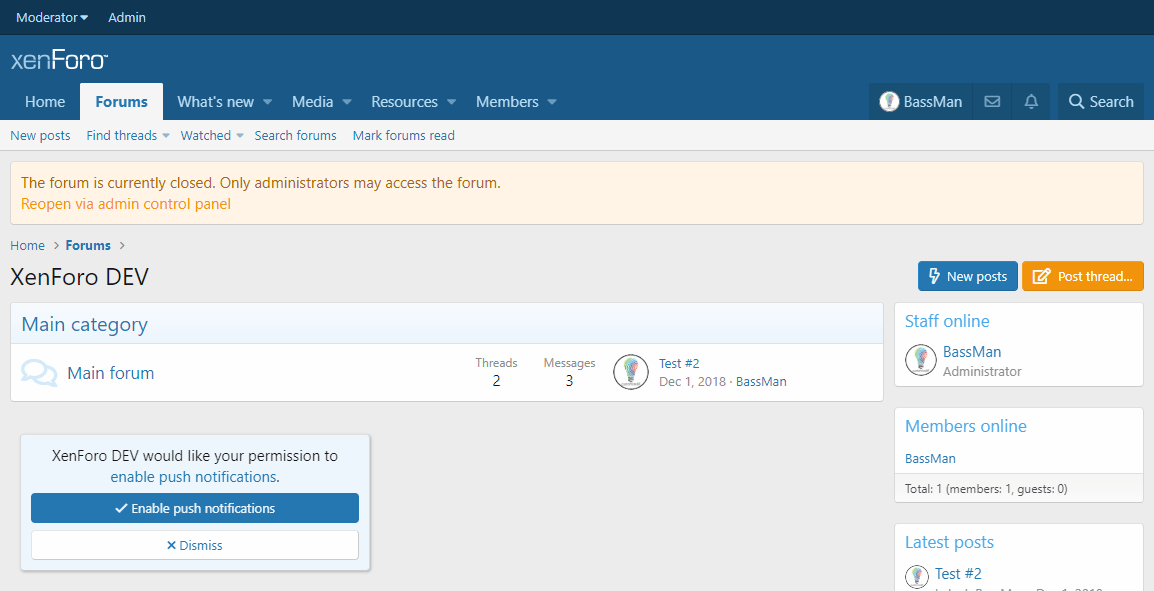Viewport: 1154px width, 591px height.
Task: Expand the Members menu arrow
Action: (552, 102)
